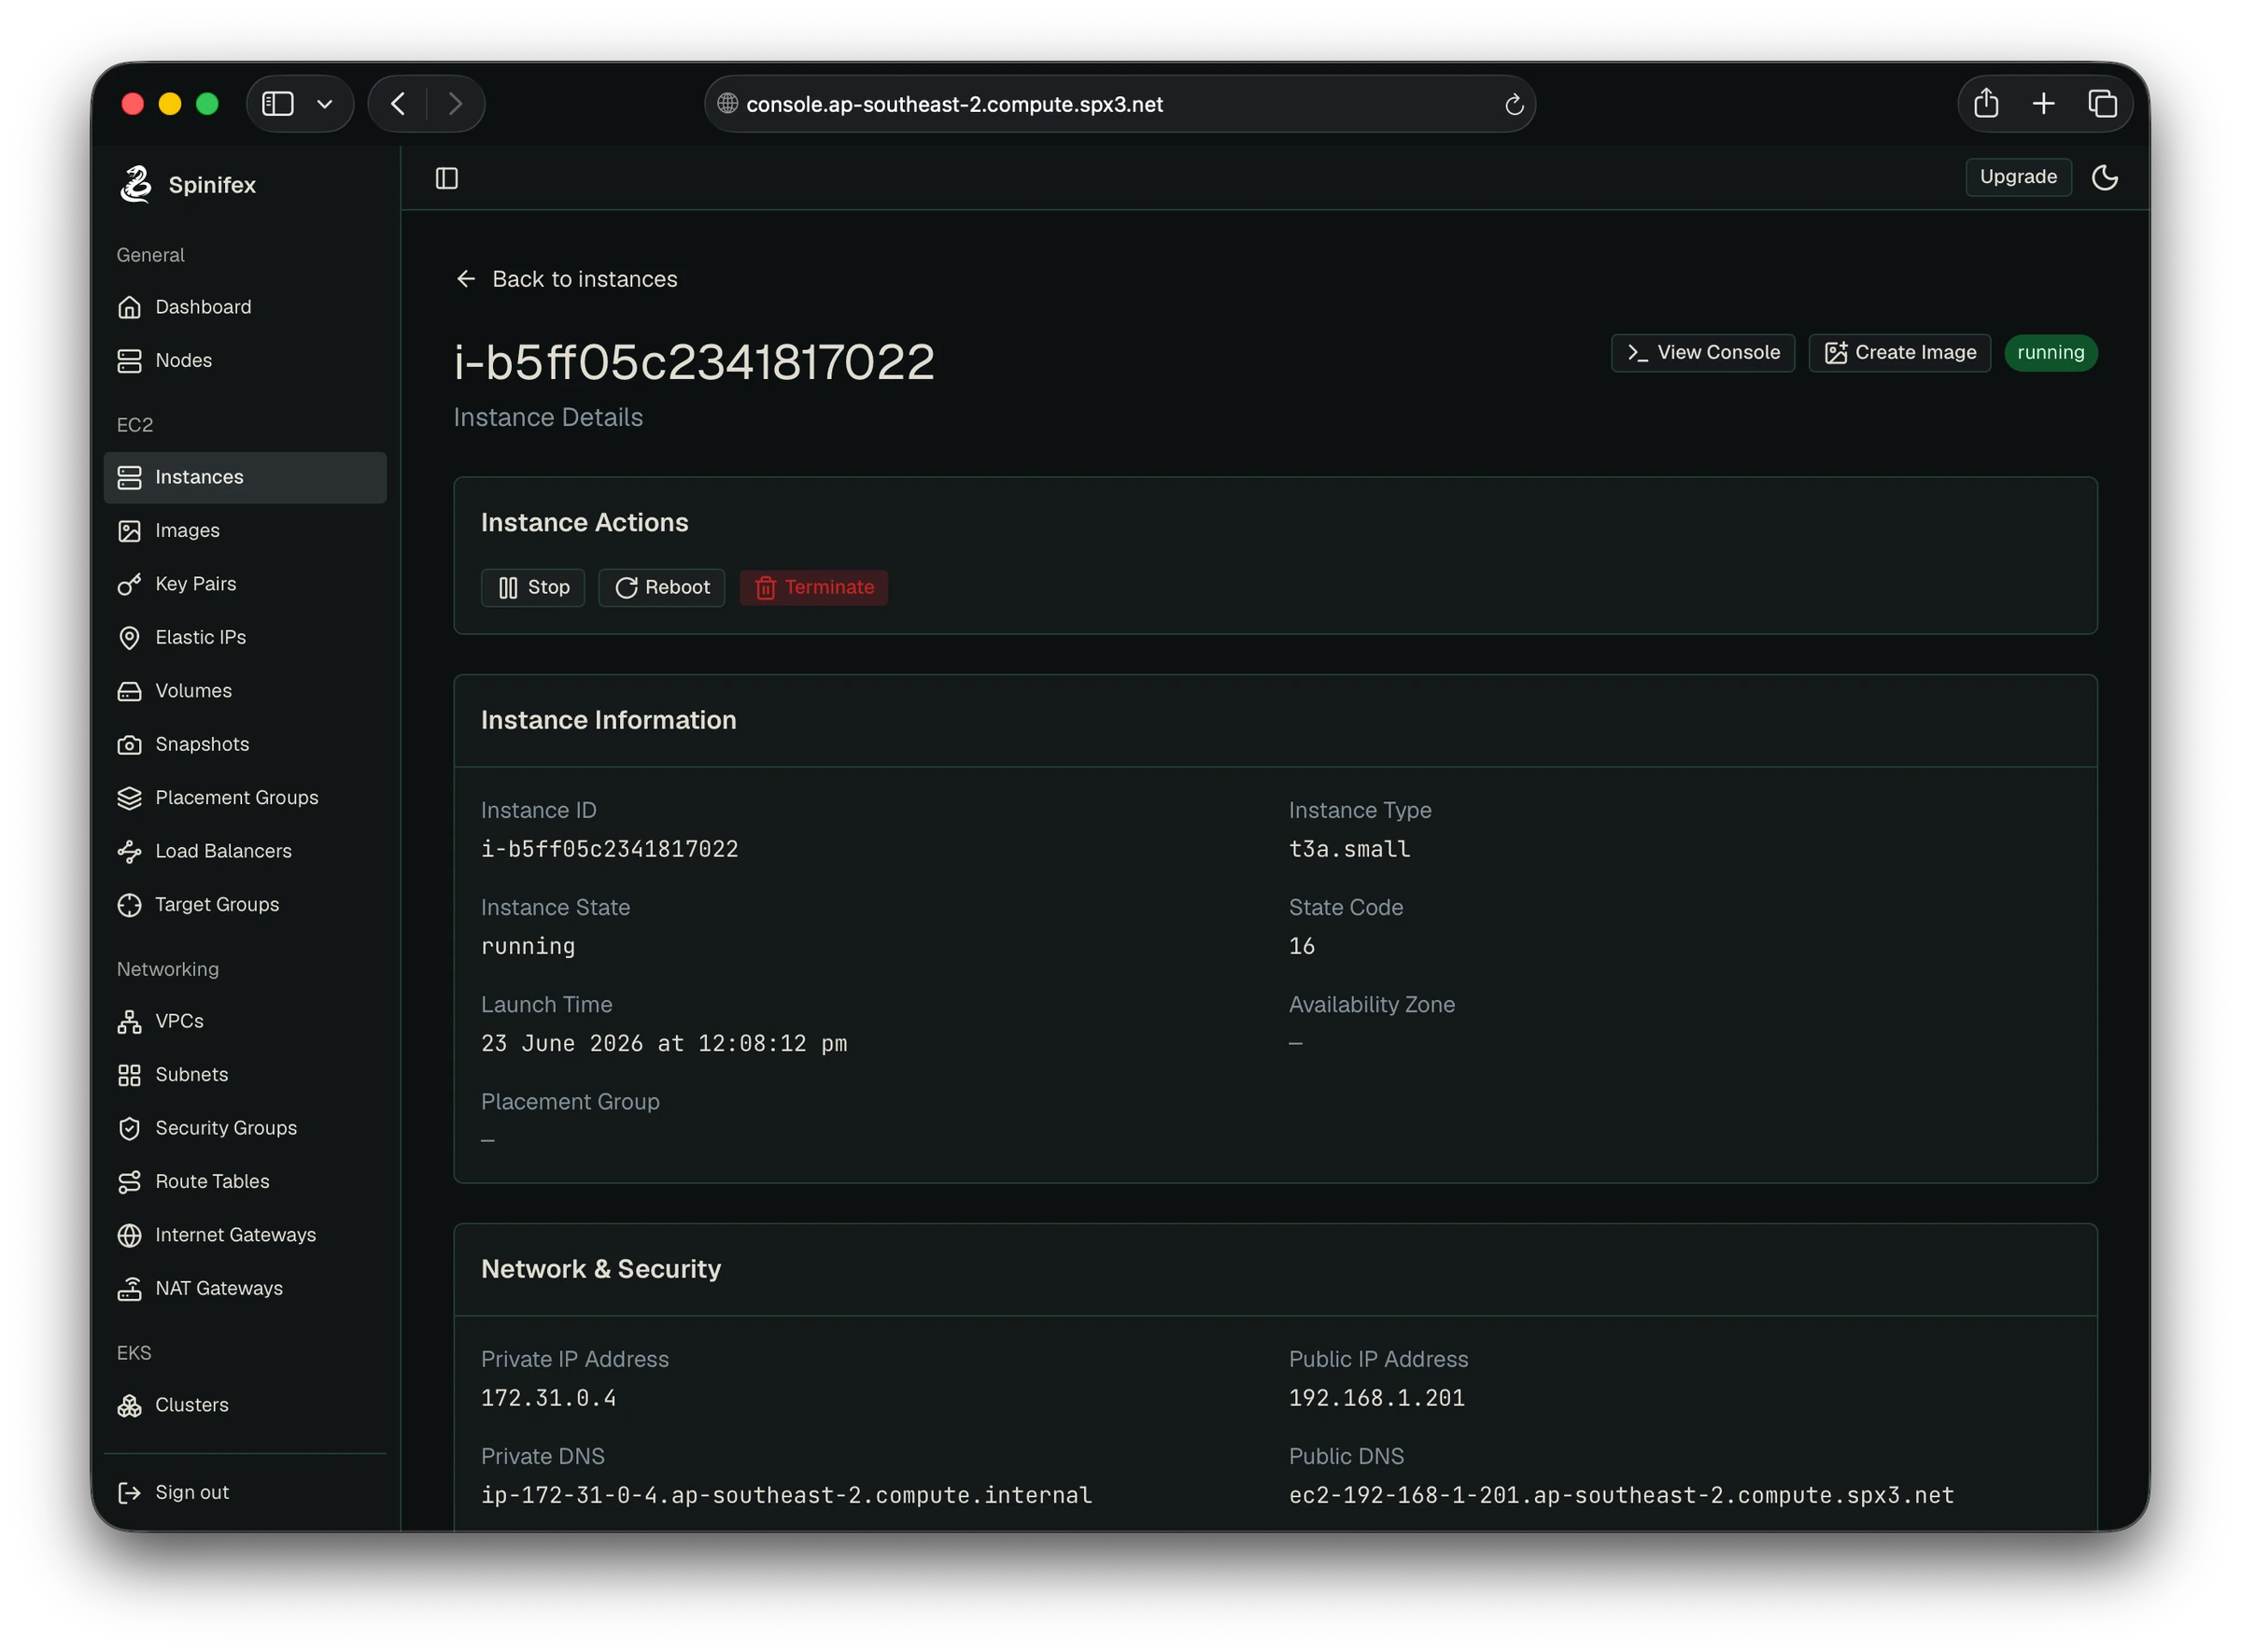Open Subnets via grid icon
The height and width of the screenshot is (1652, 2241).
[x=129, y=1075]
